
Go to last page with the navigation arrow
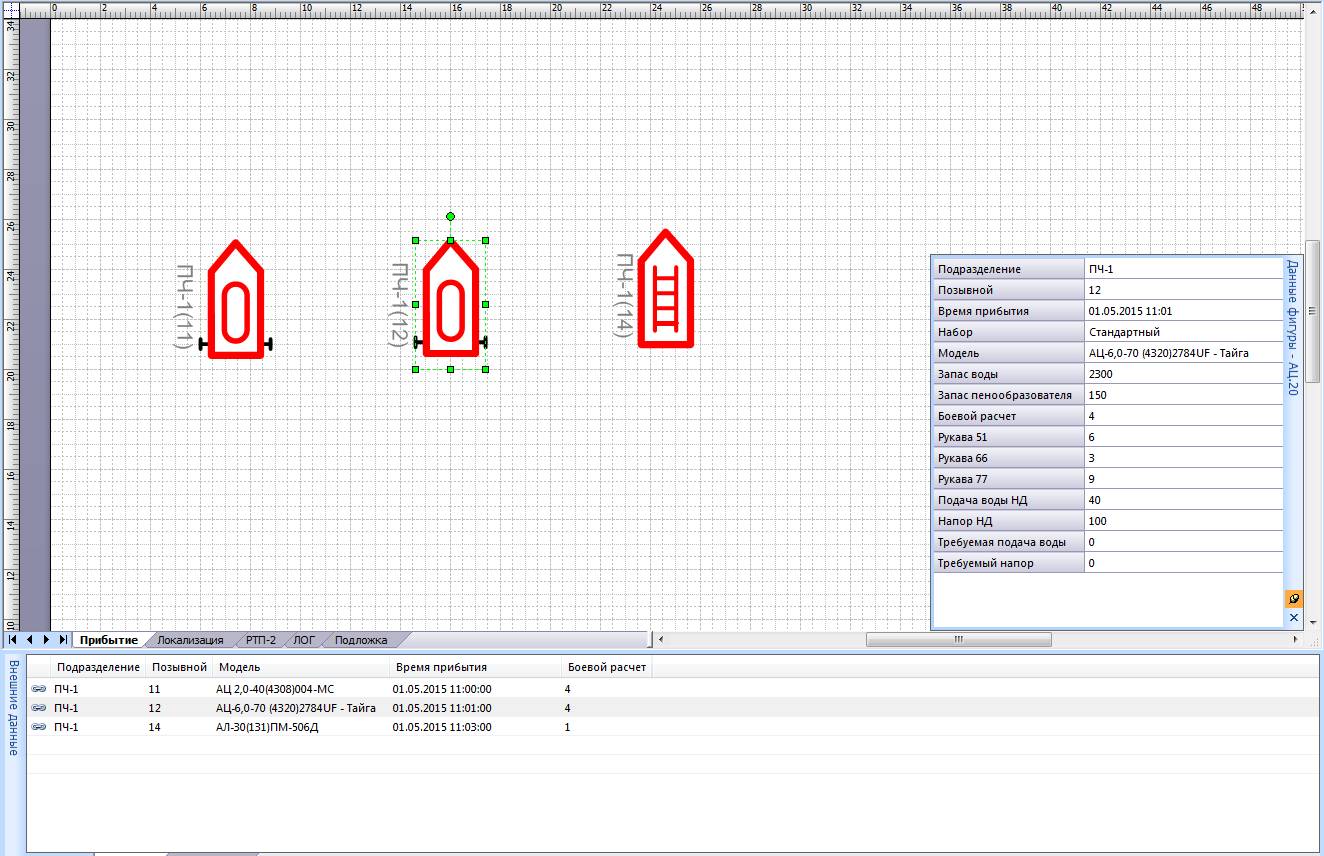coord(63,639)
